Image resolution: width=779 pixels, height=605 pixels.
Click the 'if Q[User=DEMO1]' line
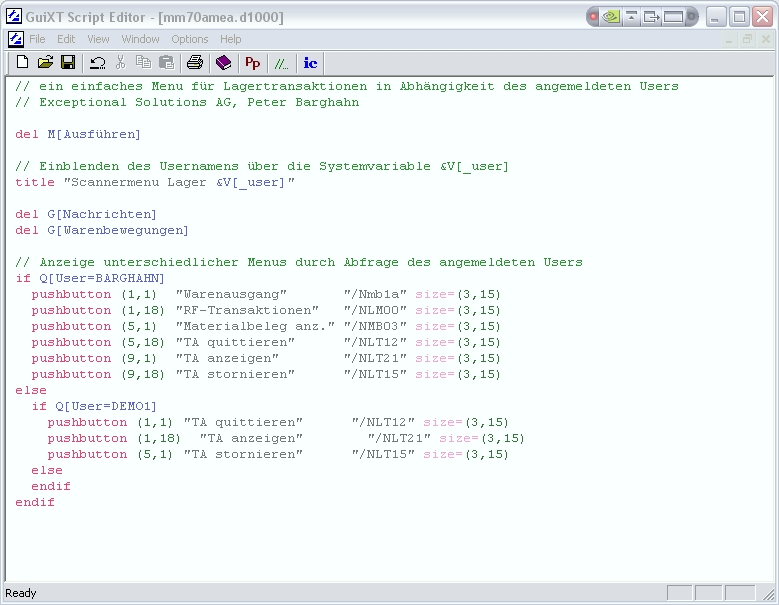pos(94,406)
